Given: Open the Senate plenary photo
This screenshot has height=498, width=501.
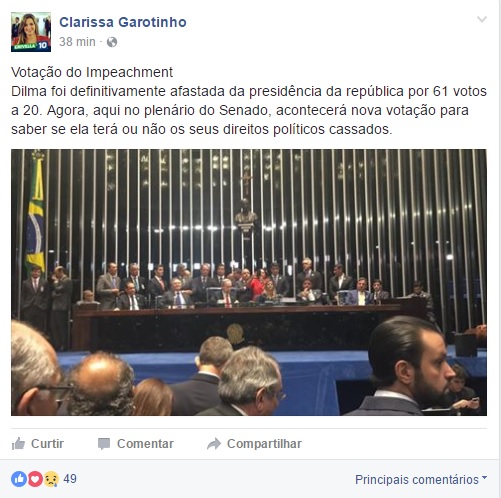Looking at the screenshot, I should click(x=249, y=282).
